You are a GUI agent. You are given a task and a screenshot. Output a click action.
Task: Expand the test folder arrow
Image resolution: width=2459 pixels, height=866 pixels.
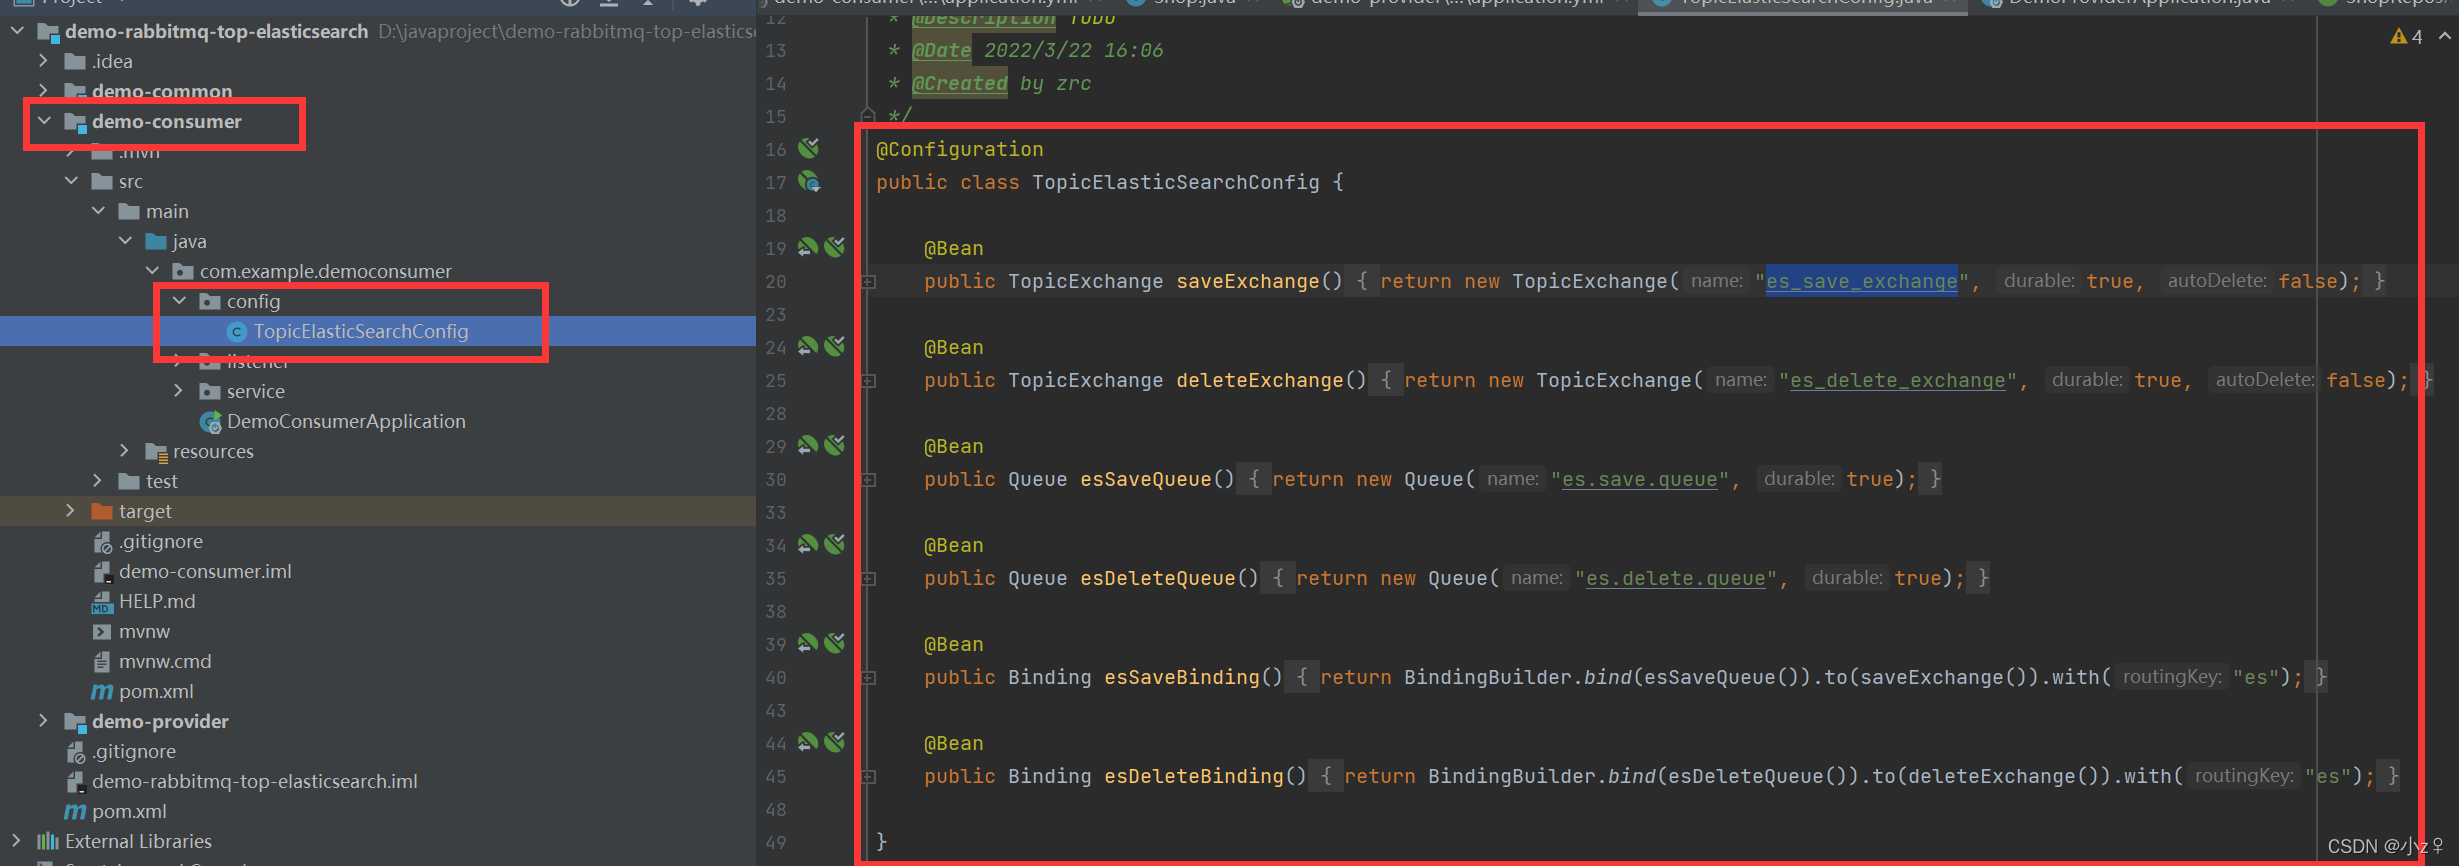pyautogui.click(x=98, y=481)
